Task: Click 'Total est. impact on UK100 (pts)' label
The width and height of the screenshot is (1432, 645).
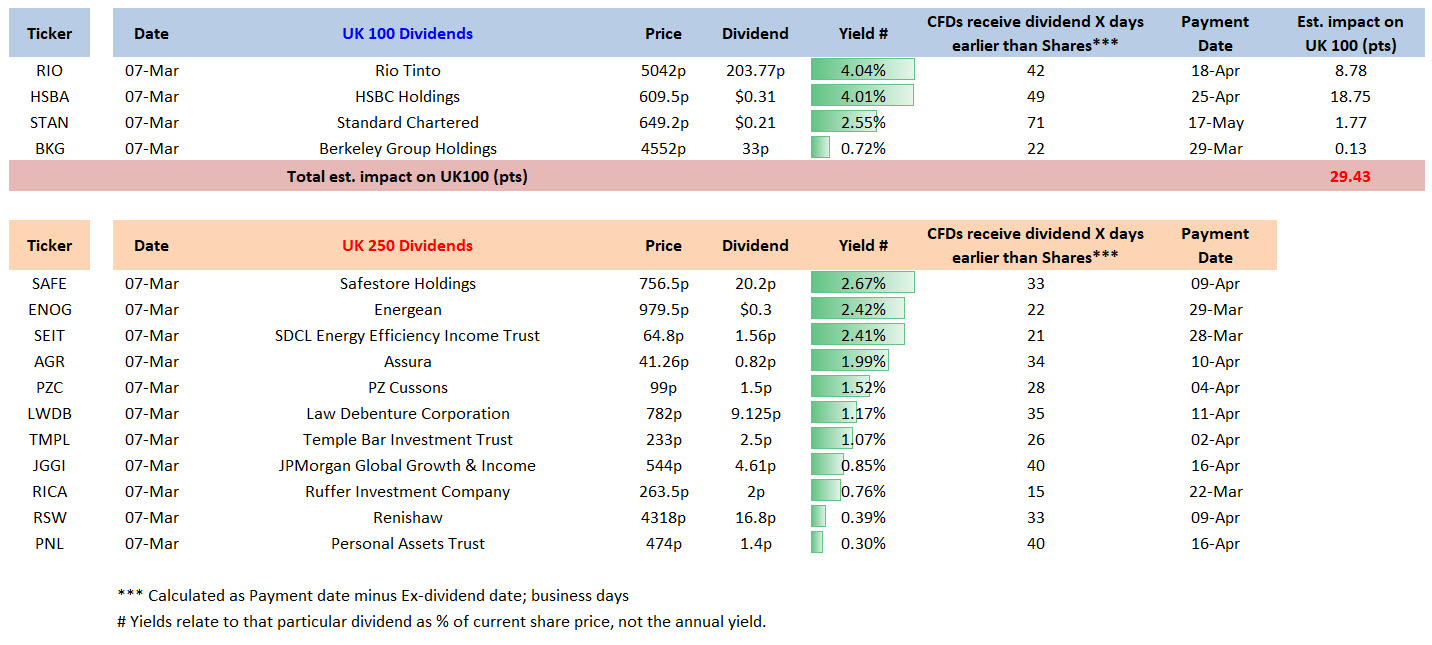Action: click(407, 177)
